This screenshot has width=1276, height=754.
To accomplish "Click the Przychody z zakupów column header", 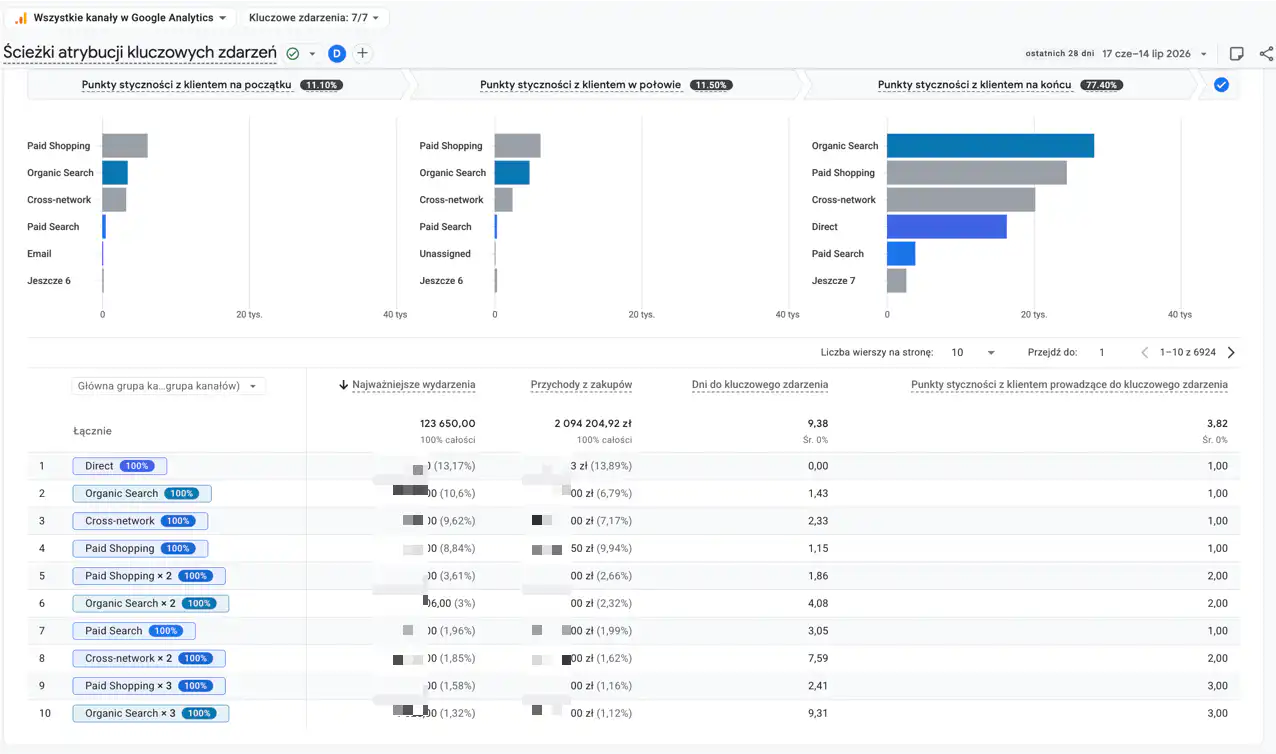I will 581,384.
